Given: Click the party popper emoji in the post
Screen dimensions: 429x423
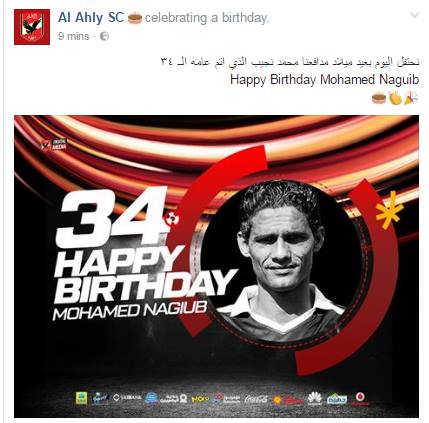Looking at the screenshot, I should pos(411,98).
